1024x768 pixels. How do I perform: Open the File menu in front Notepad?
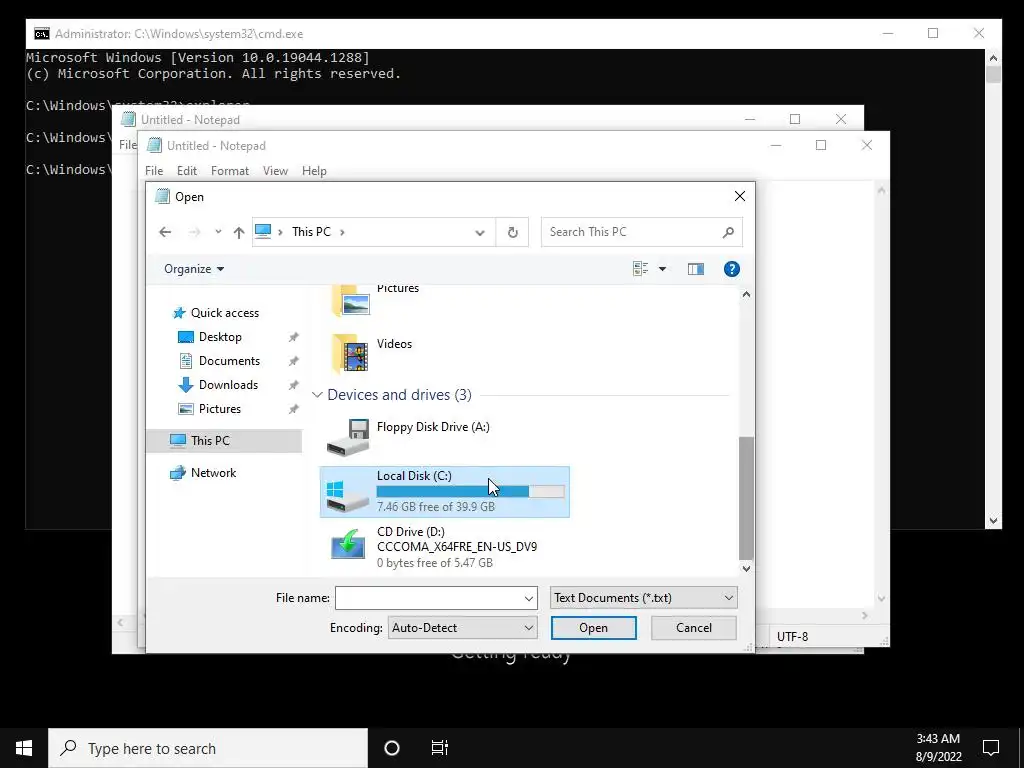(x=154, y=171)
